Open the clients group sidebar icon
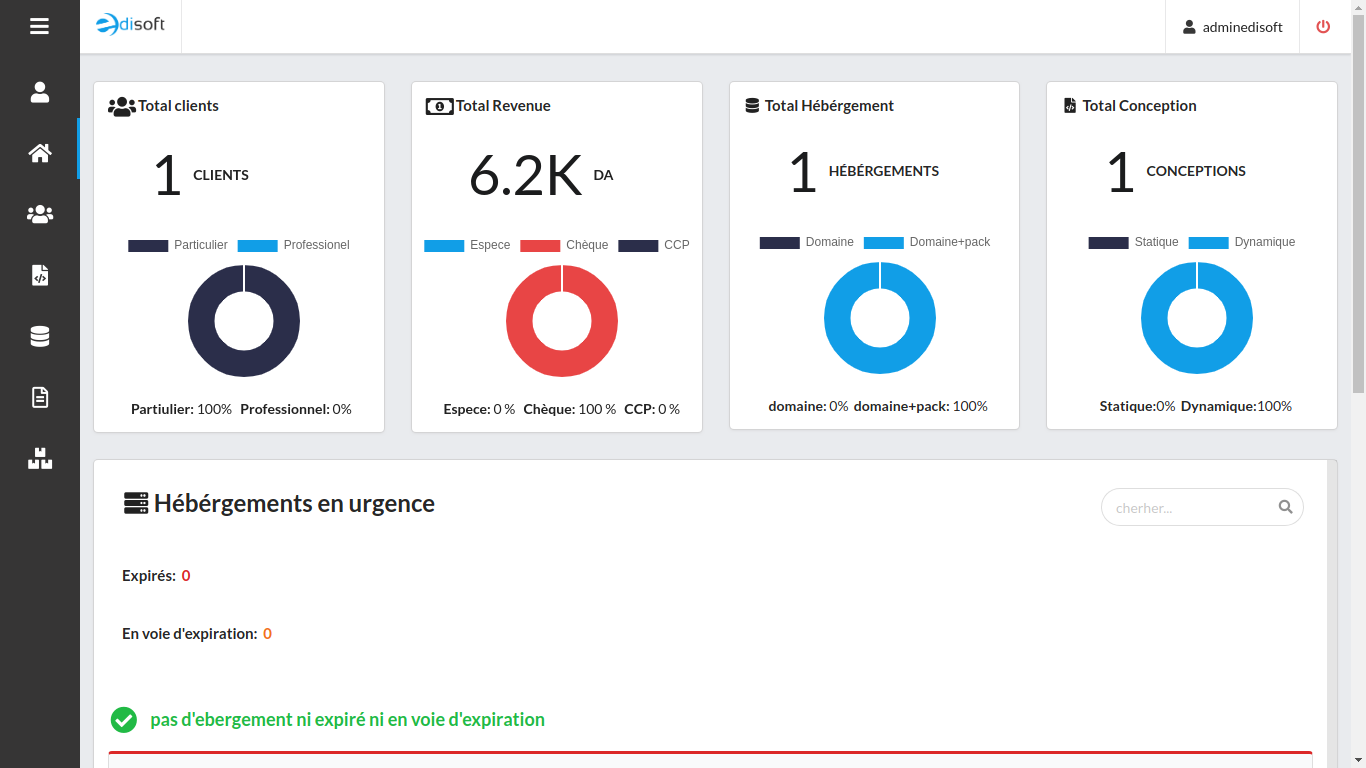Image resolution: width=1366 pixels, height=768 pixels. click(x=39, y=214)
